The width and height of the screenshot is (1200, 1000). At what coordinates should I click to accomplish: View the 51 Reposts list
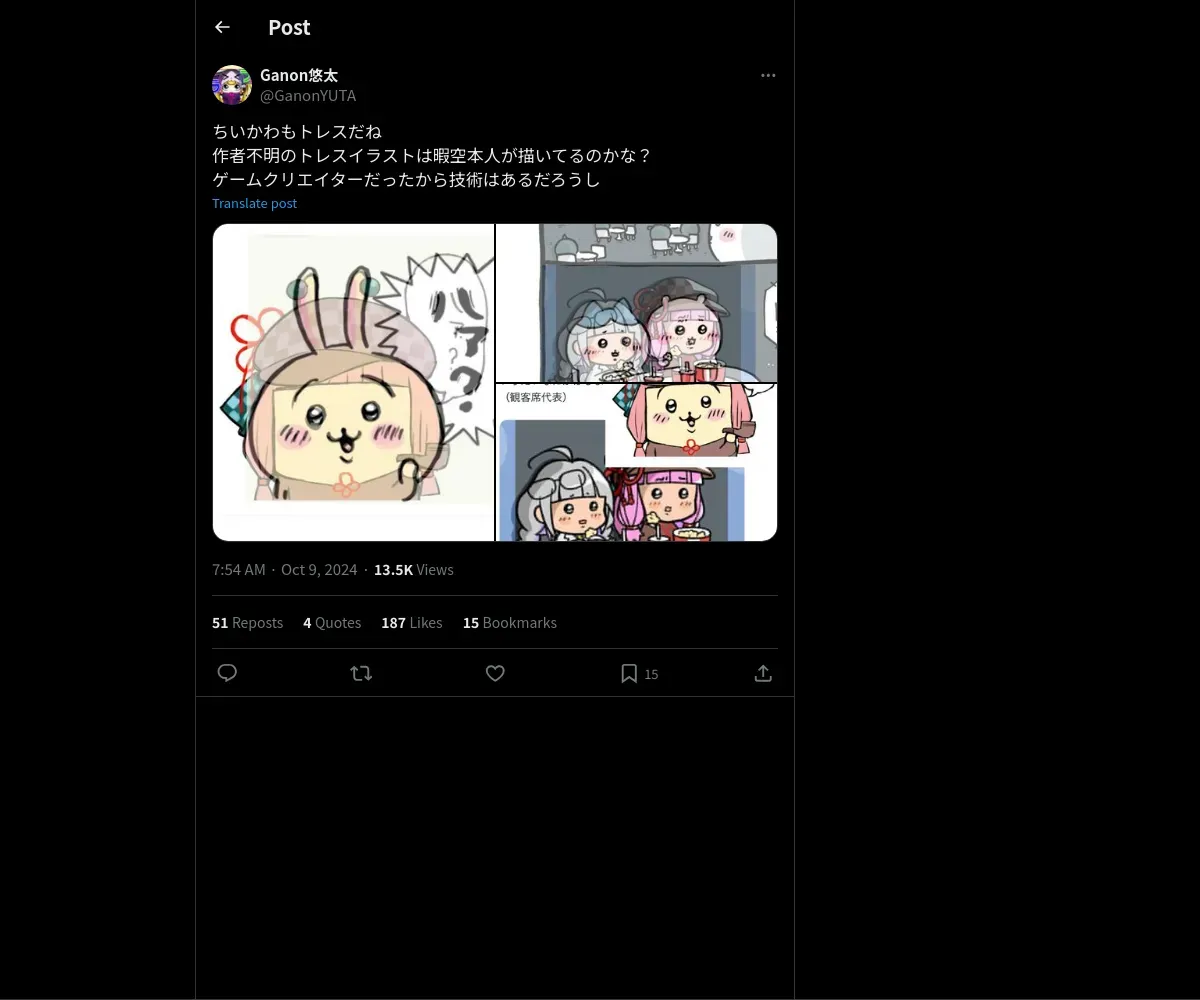247,622
